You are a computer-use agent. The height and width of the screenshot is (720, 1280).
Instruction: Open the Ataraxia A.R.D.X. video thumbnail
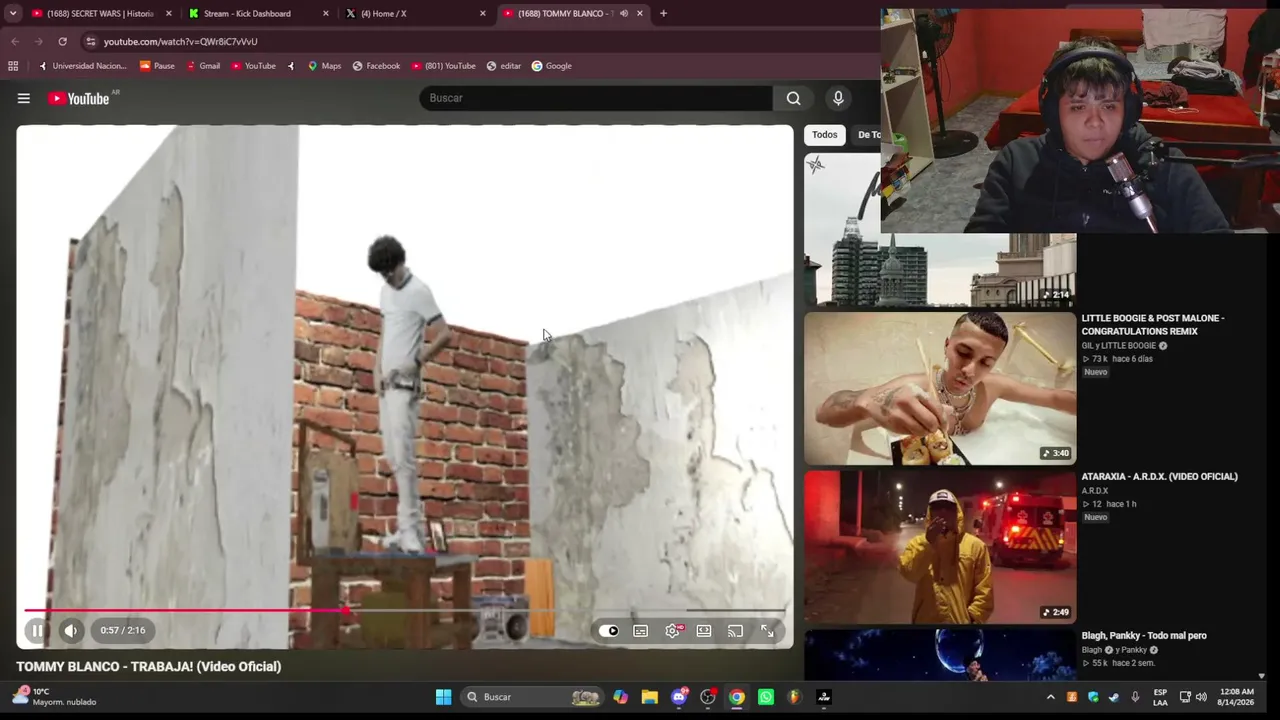coord(940,547)
